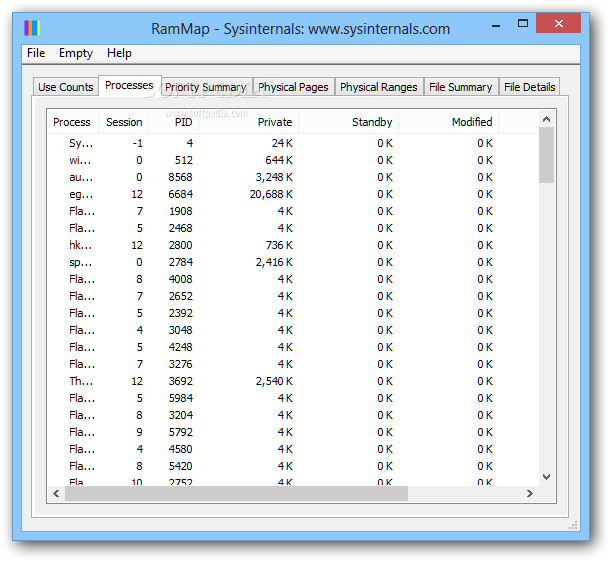Click the 2,540 K private memory value
Viewport: 610px width, 561px height.
(x=274, y=381)
